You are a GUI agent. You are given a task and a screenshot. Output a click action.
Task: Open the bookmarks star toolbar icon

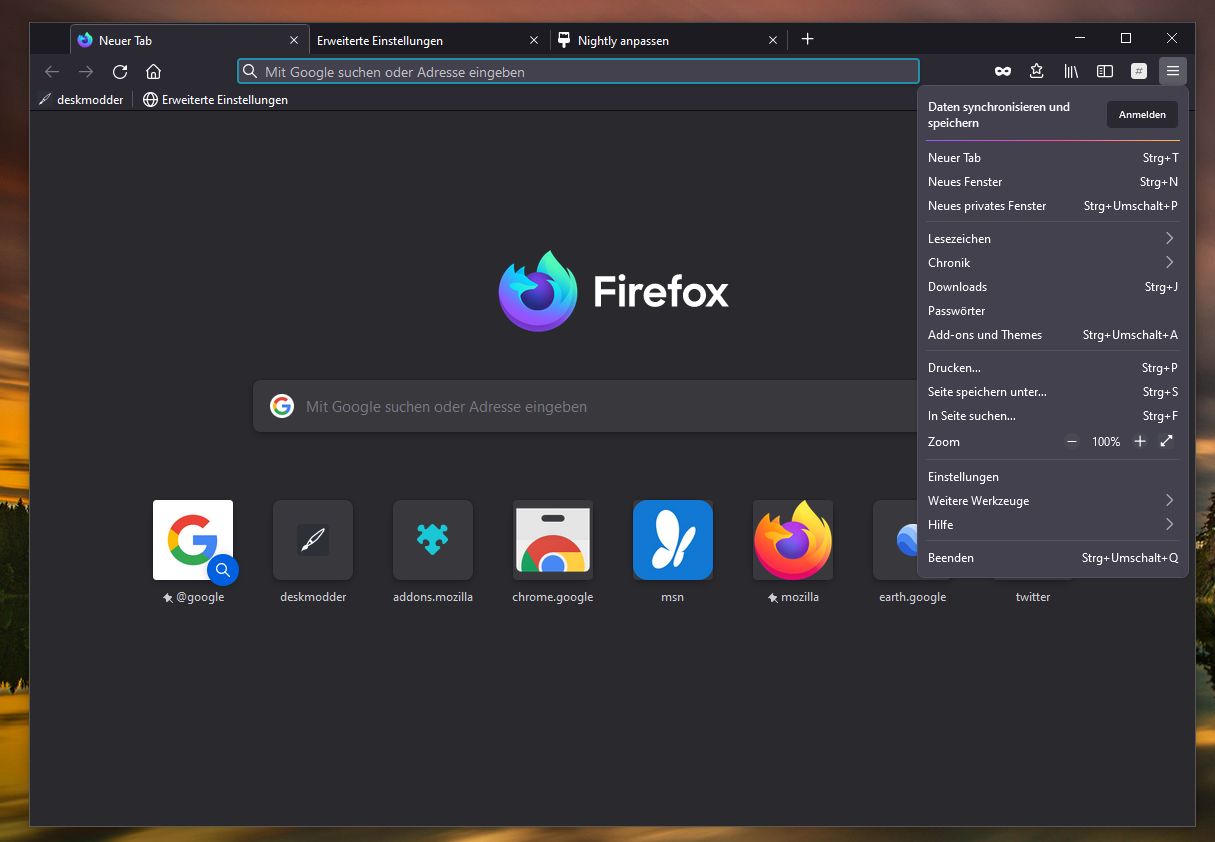(x=1036, y=71)
